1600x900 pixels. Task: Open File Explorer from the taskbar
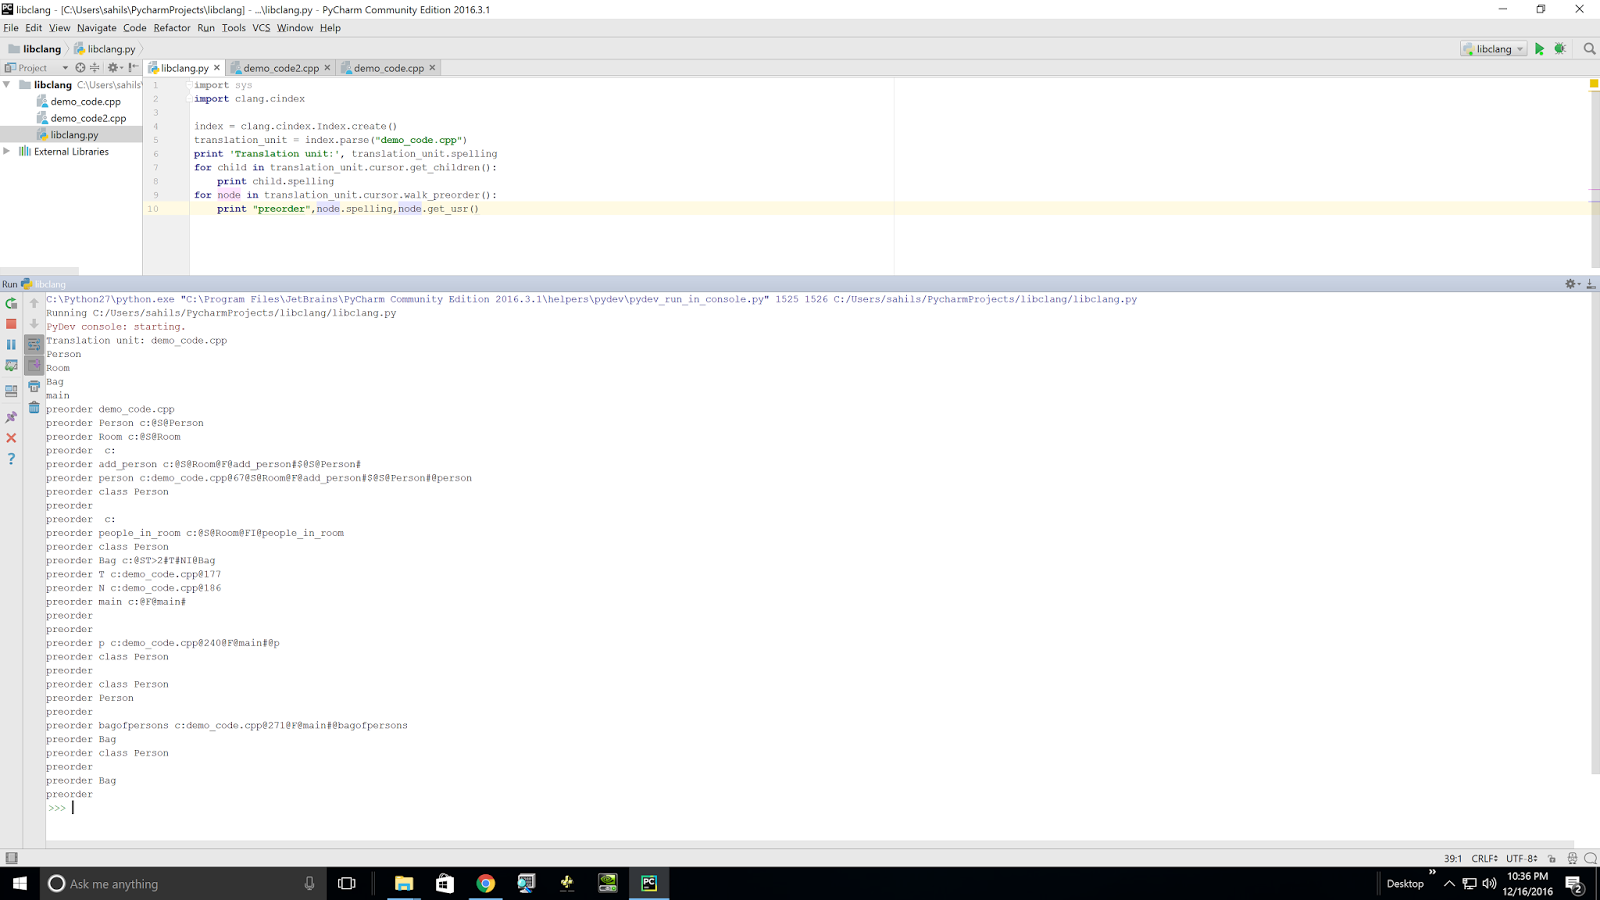coord(404,883)
